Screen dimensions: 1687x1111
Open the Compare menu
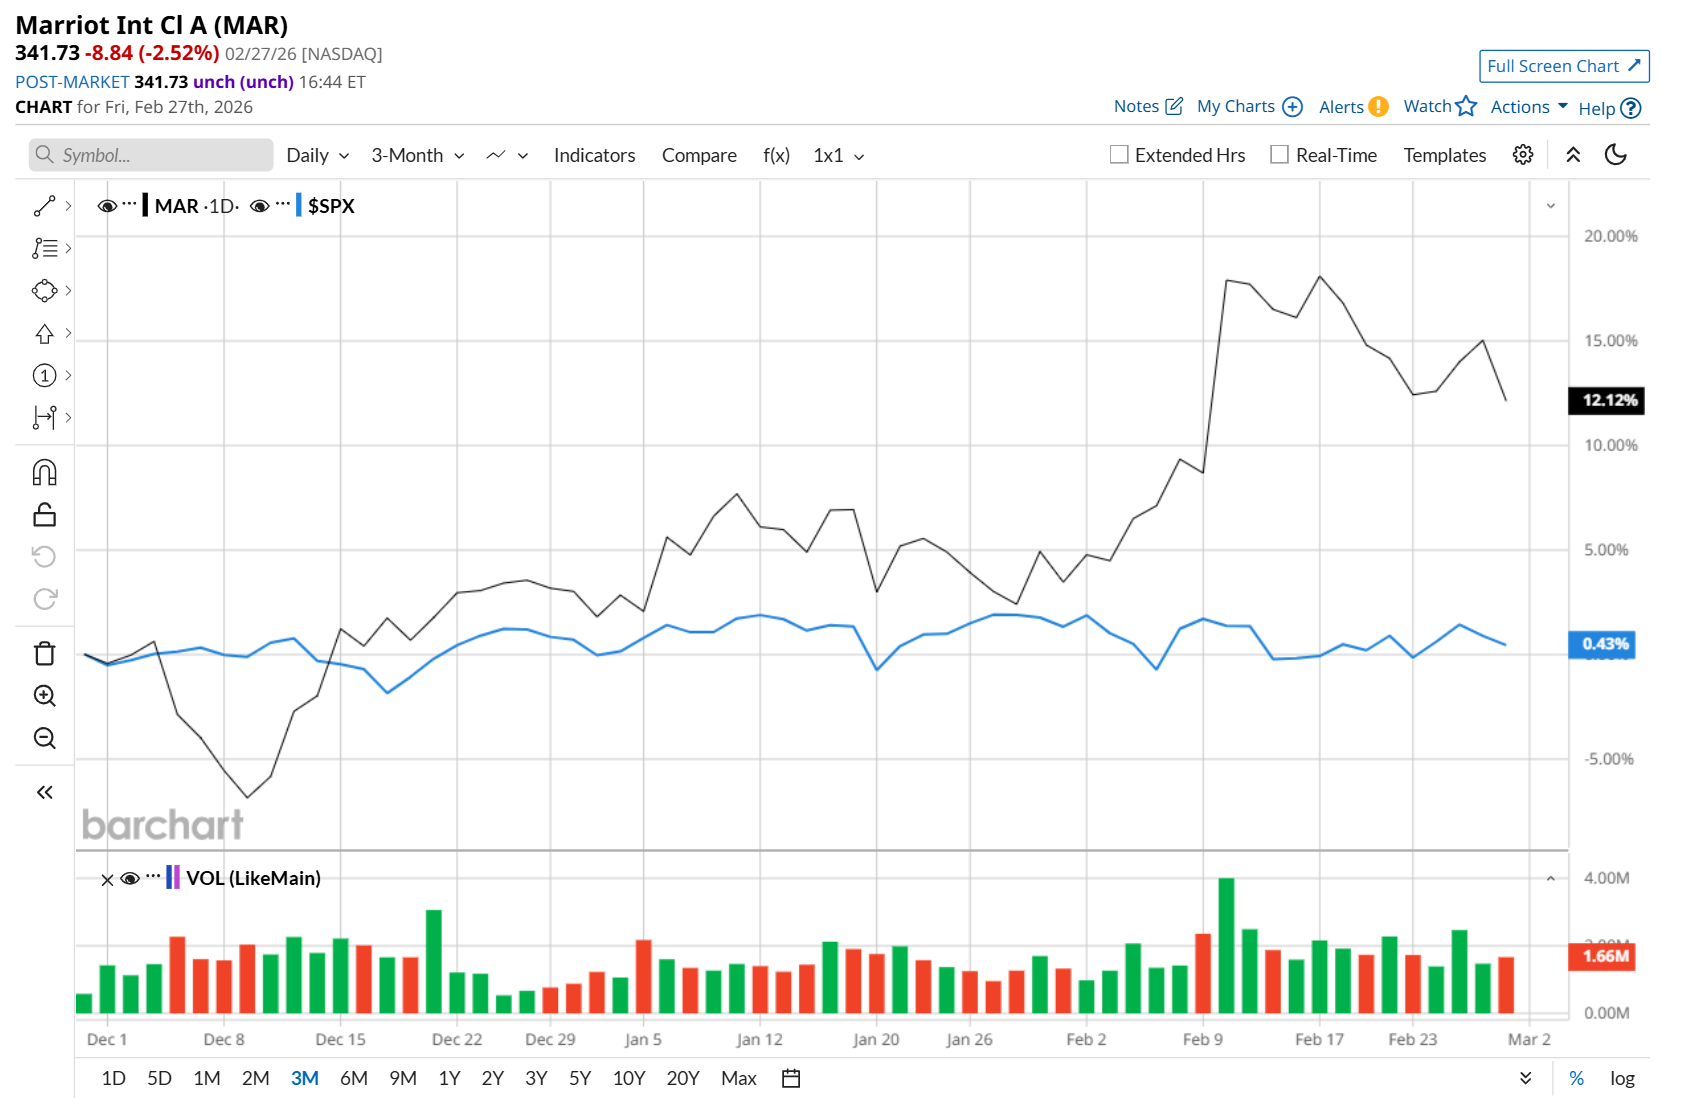[699, 155]
